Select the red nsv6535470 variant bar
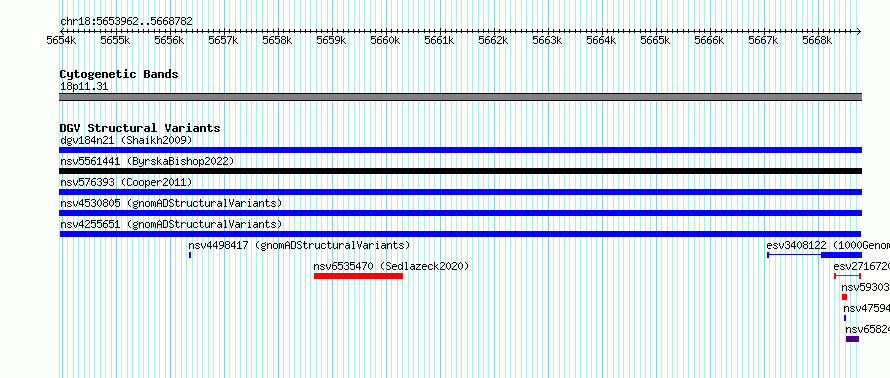 (358, 276)
